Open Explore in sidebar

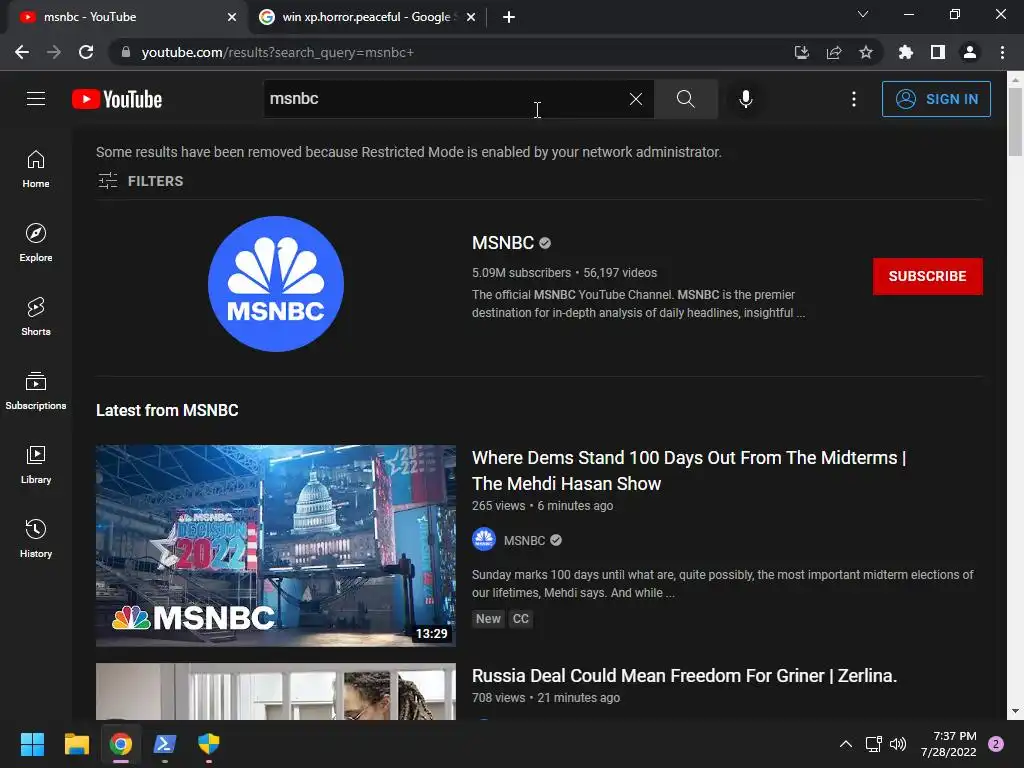36,242
